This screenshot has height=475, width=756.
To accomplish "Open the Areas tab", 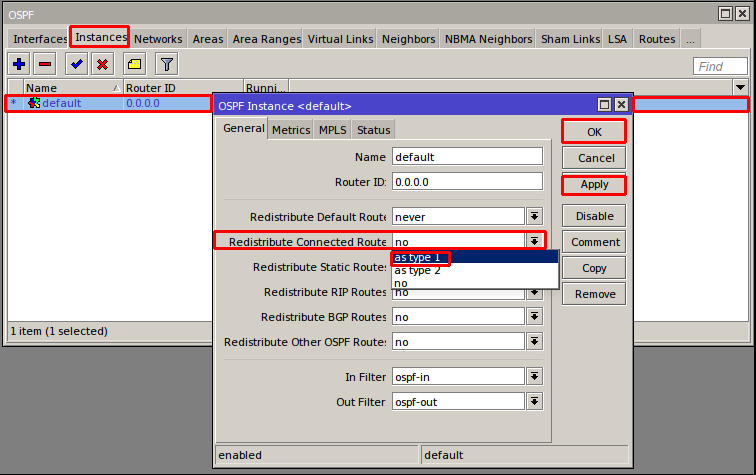I will [x=208, y=39].
